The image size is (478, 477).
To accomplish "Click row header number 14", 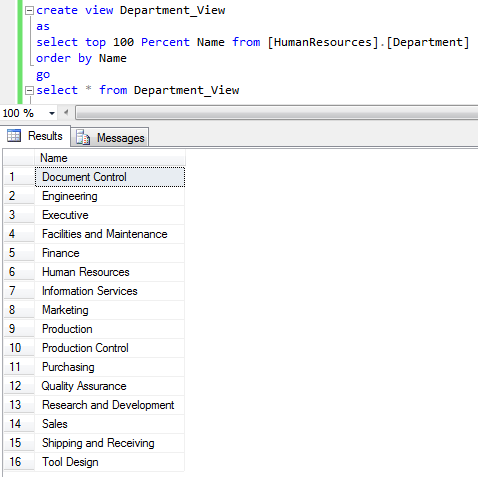I will [19, 424].
